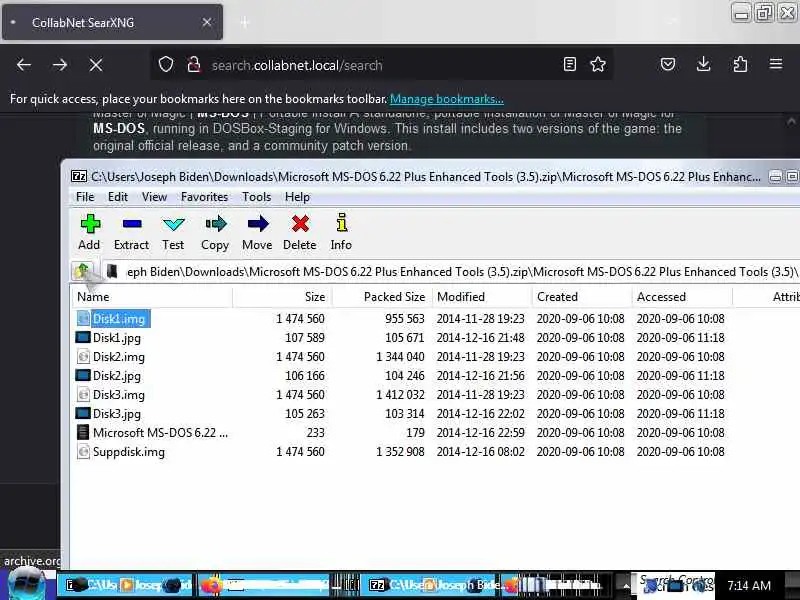Click the red Delete toolbar icon
800x600 pixels.
click(300, 232)
